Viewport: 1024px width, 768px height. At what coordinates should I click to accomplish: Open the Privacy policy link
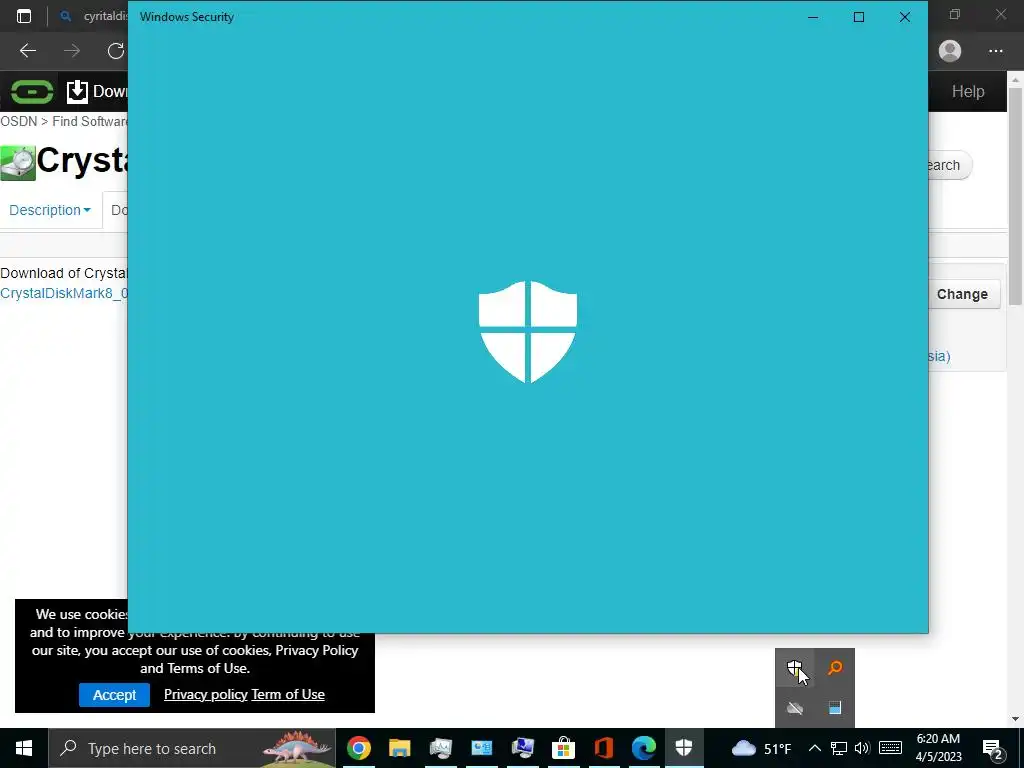206,694
